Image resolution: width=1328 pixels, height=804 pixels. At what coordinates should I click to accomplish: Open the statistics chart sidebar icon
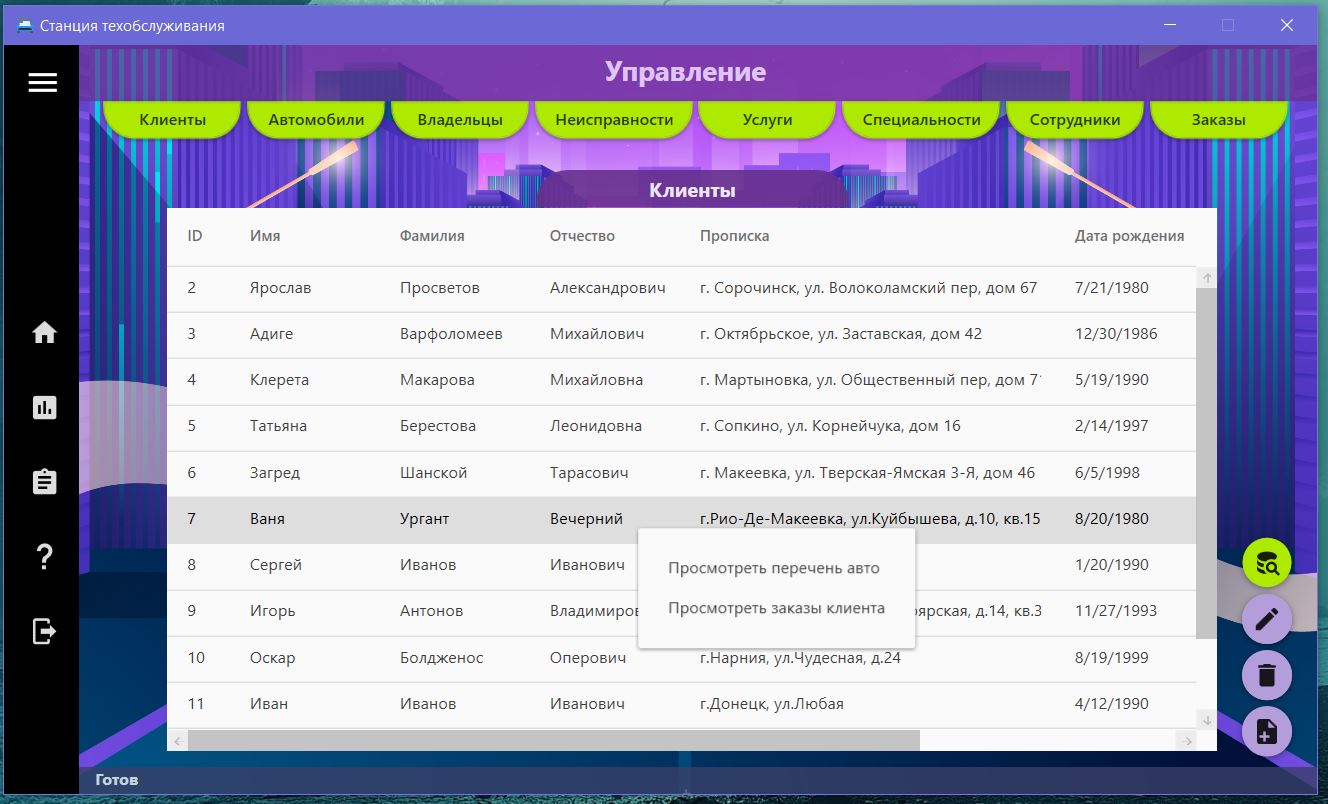click(x=44, y=407)
